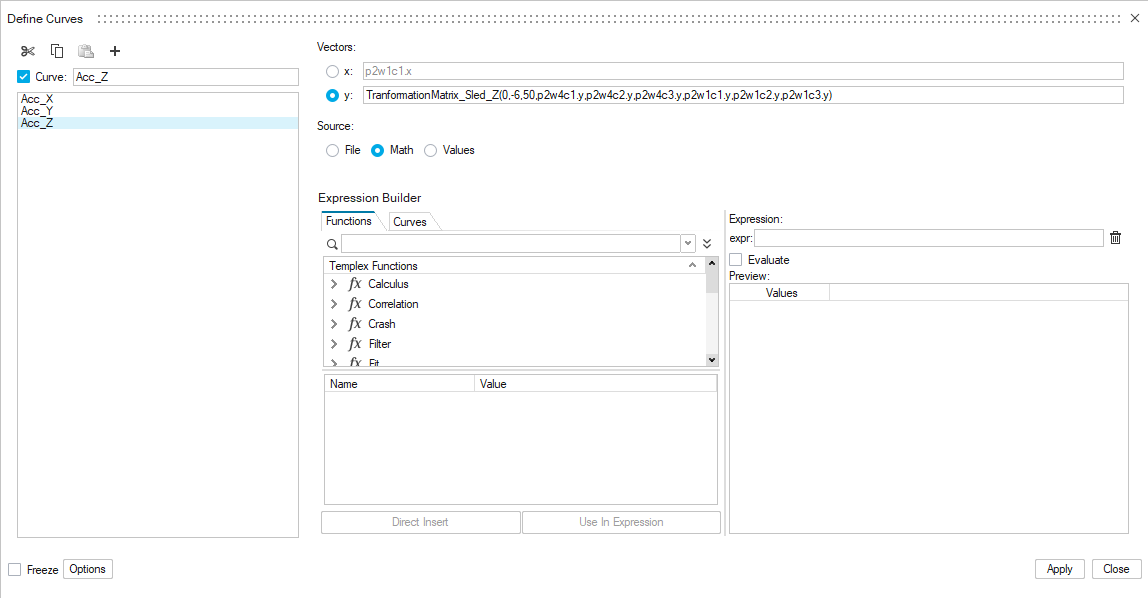Click the y vector expression field
The image size is (1148, 598).
(x=743, y=95)
